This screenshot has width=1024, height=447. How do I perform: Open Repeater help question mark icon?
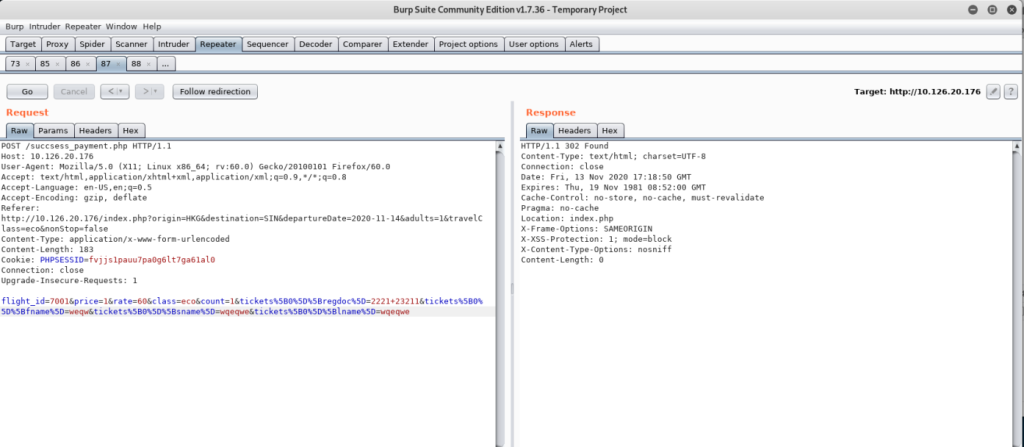tap(1010, 91)
